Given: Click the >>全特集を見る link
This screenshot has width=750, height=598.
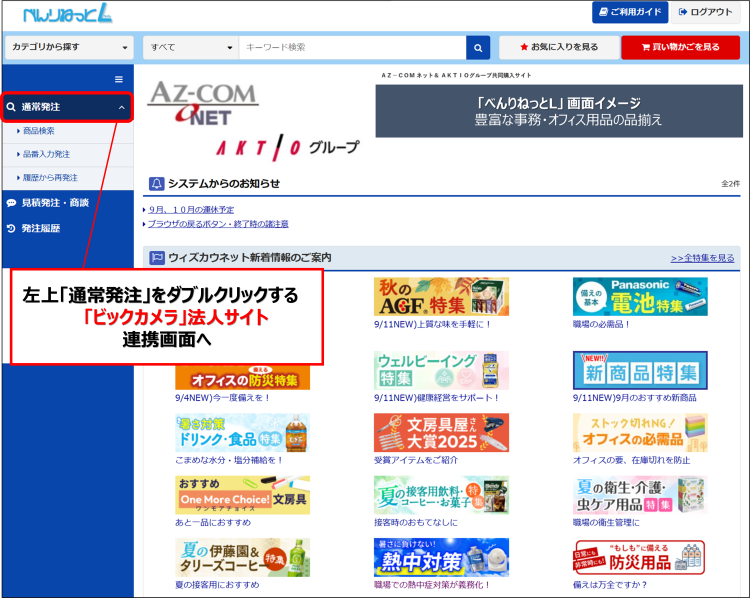Looking at the screenshot, I should [703, 258].
